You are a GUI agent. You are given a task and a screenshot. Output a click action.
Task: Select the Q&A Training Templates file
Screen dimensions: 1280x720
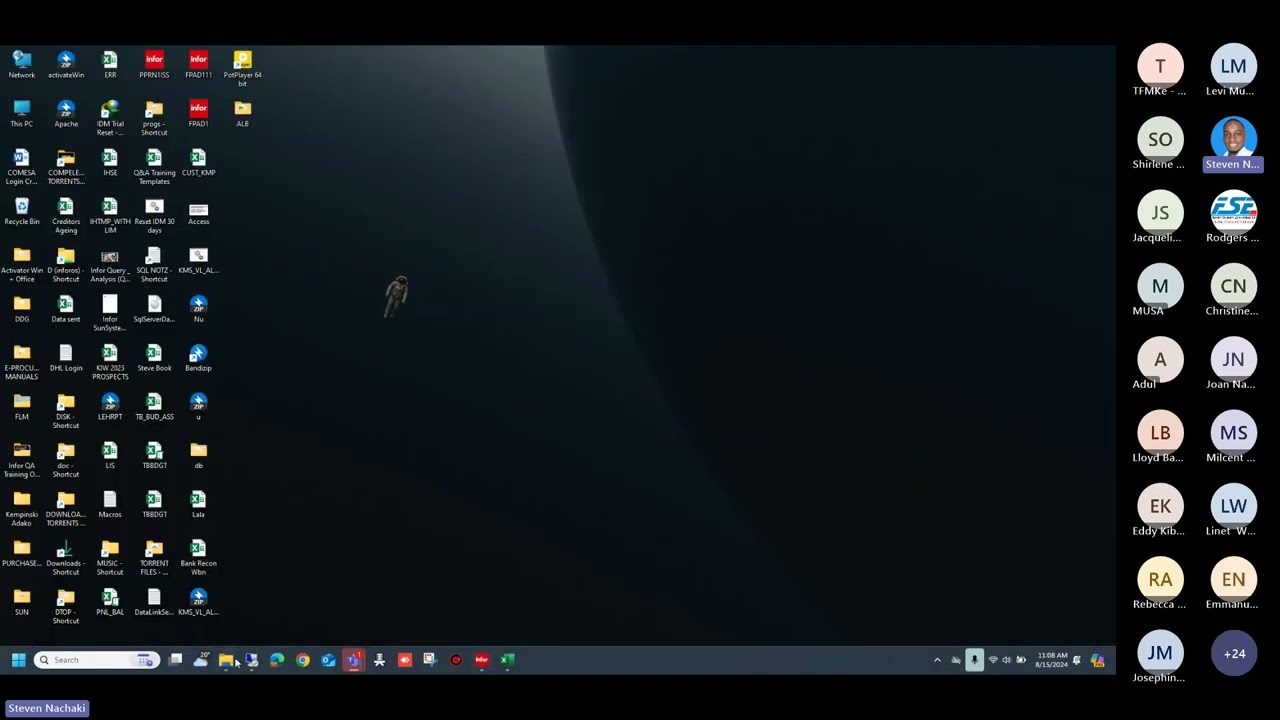pos(154,167)
